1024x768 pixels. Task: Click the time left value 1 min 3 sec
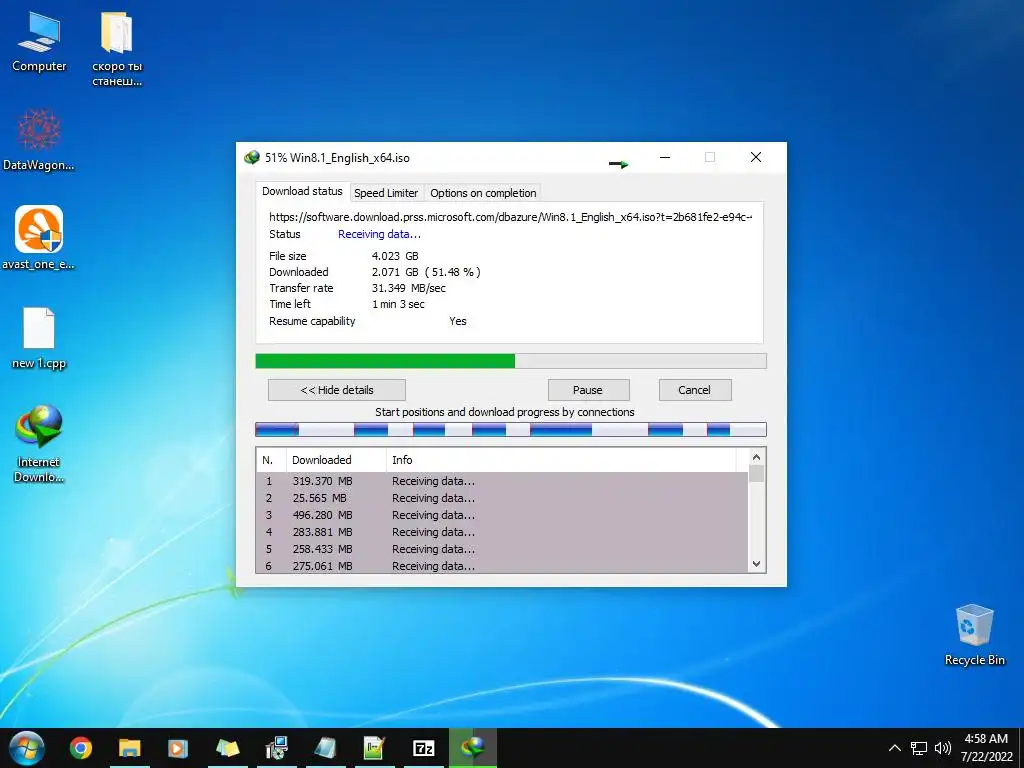click(x=398, y=304)
